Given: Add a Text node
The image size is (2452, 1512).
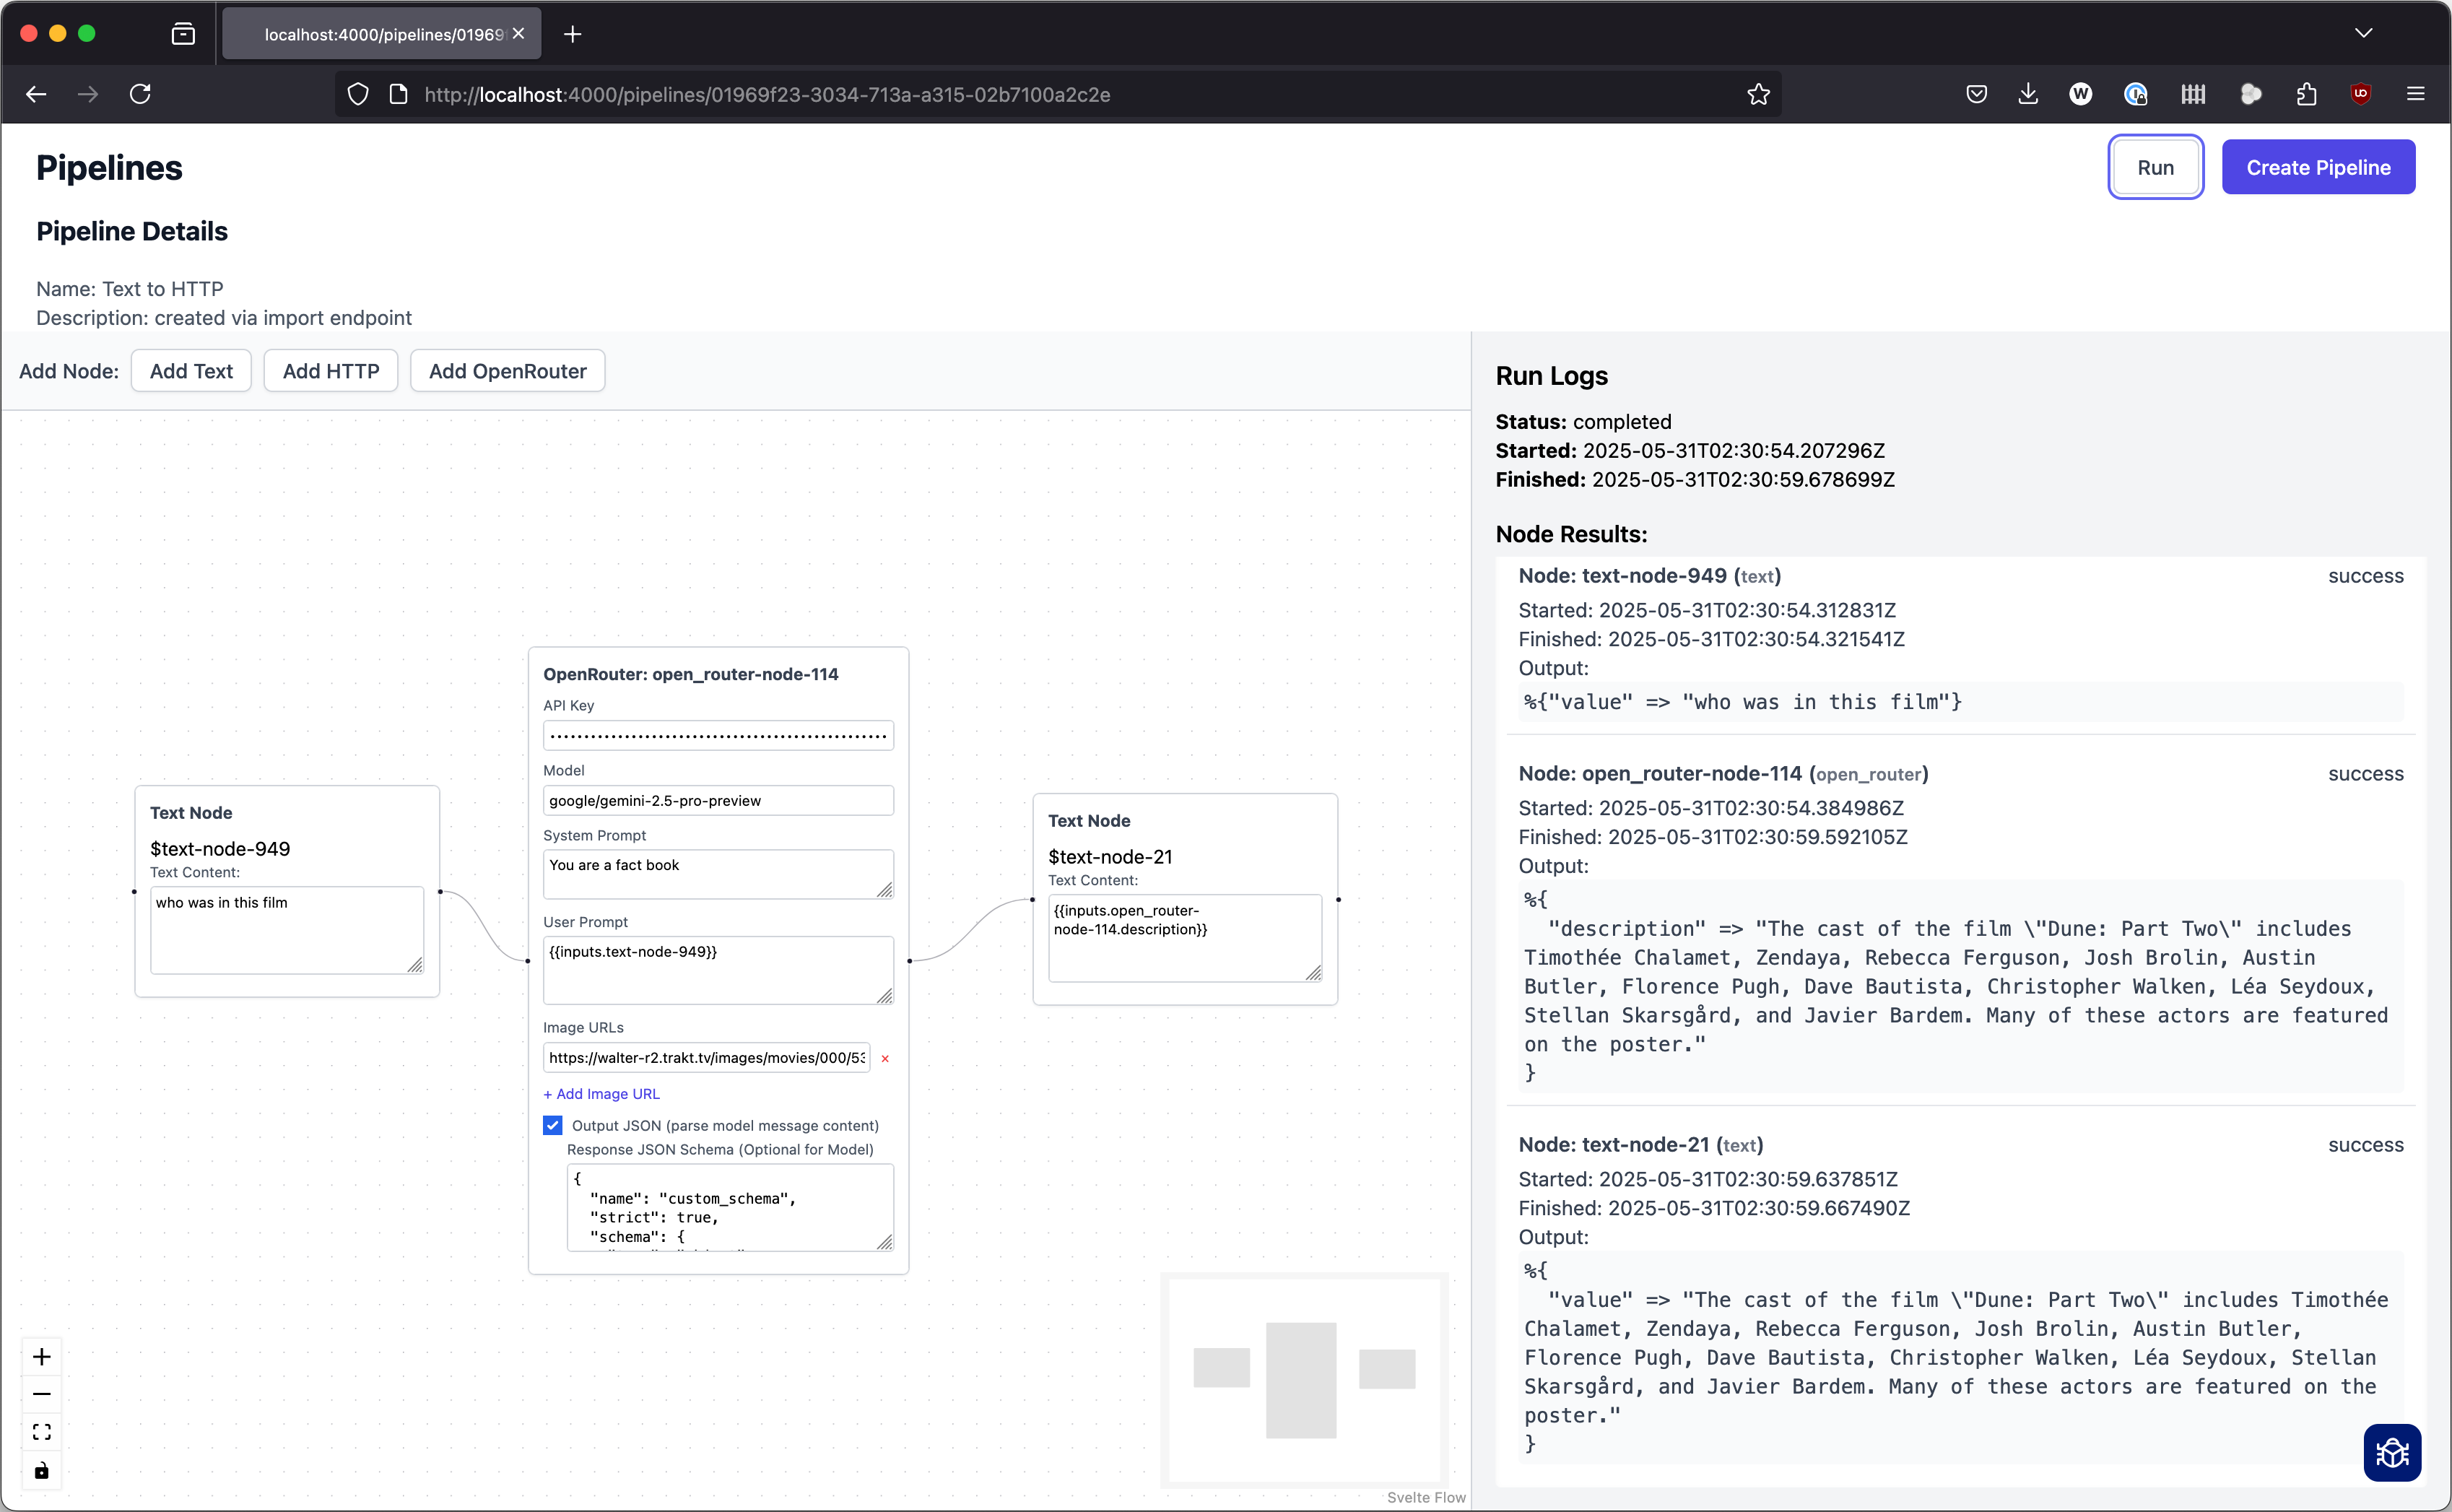Looking at the screenshot, I should click(x=191, y=371).
